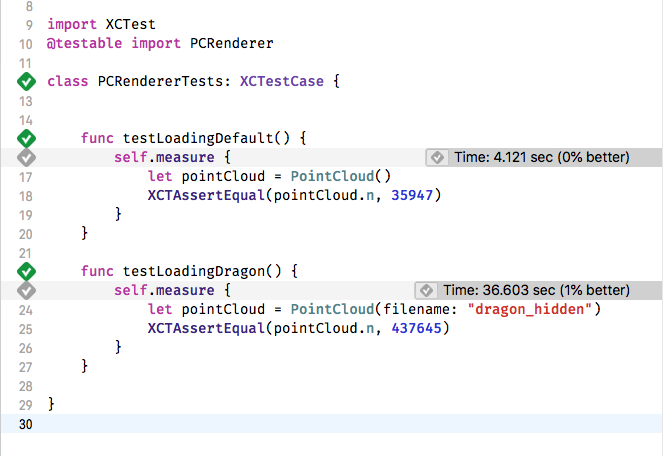Run testLoadingDragon via its green checkmark diamond
The width and height of the screenshot is (663, 456).
[26, 271]
